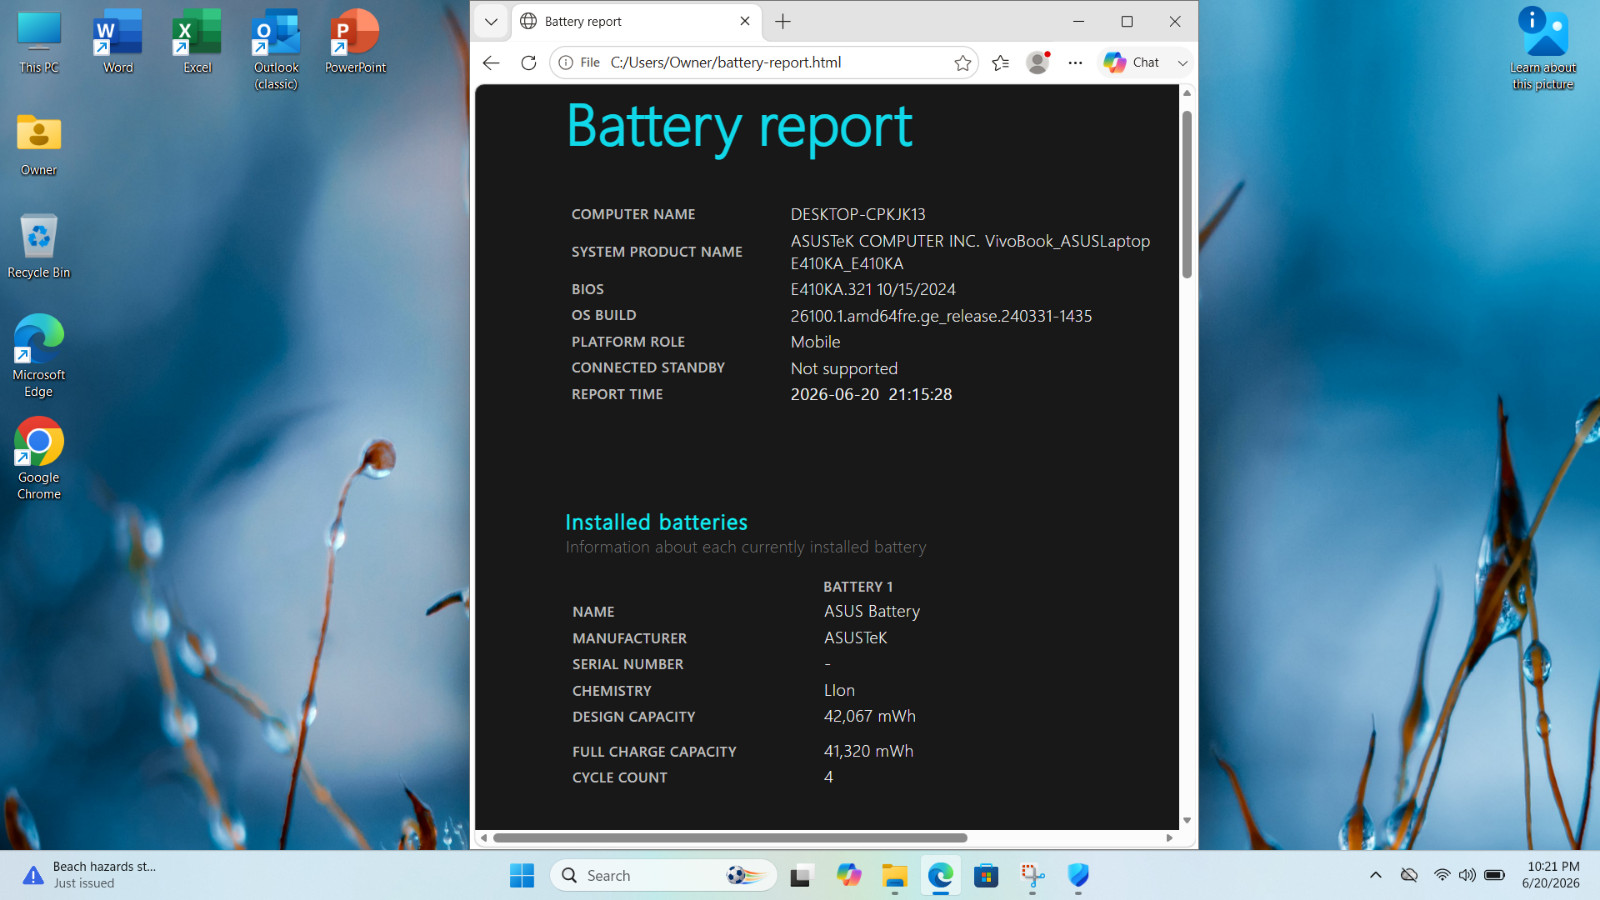The height and width of the screenshot is (900, 1600).
Task: Click the chemistry value "LIon"
Action: (839, 690)
